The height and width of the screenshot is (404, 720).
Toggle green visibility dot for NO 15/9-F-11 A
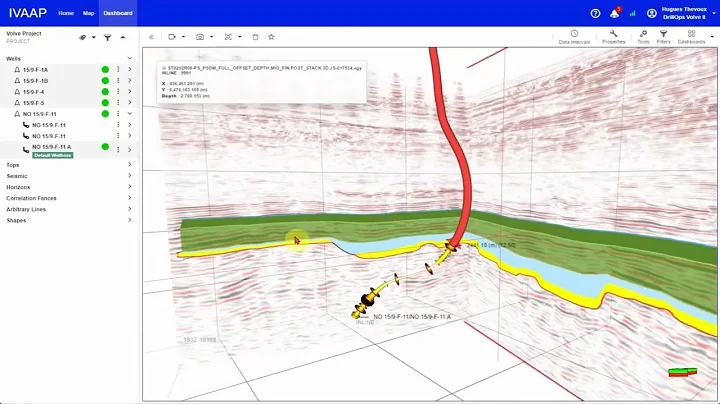pos(105,146)
